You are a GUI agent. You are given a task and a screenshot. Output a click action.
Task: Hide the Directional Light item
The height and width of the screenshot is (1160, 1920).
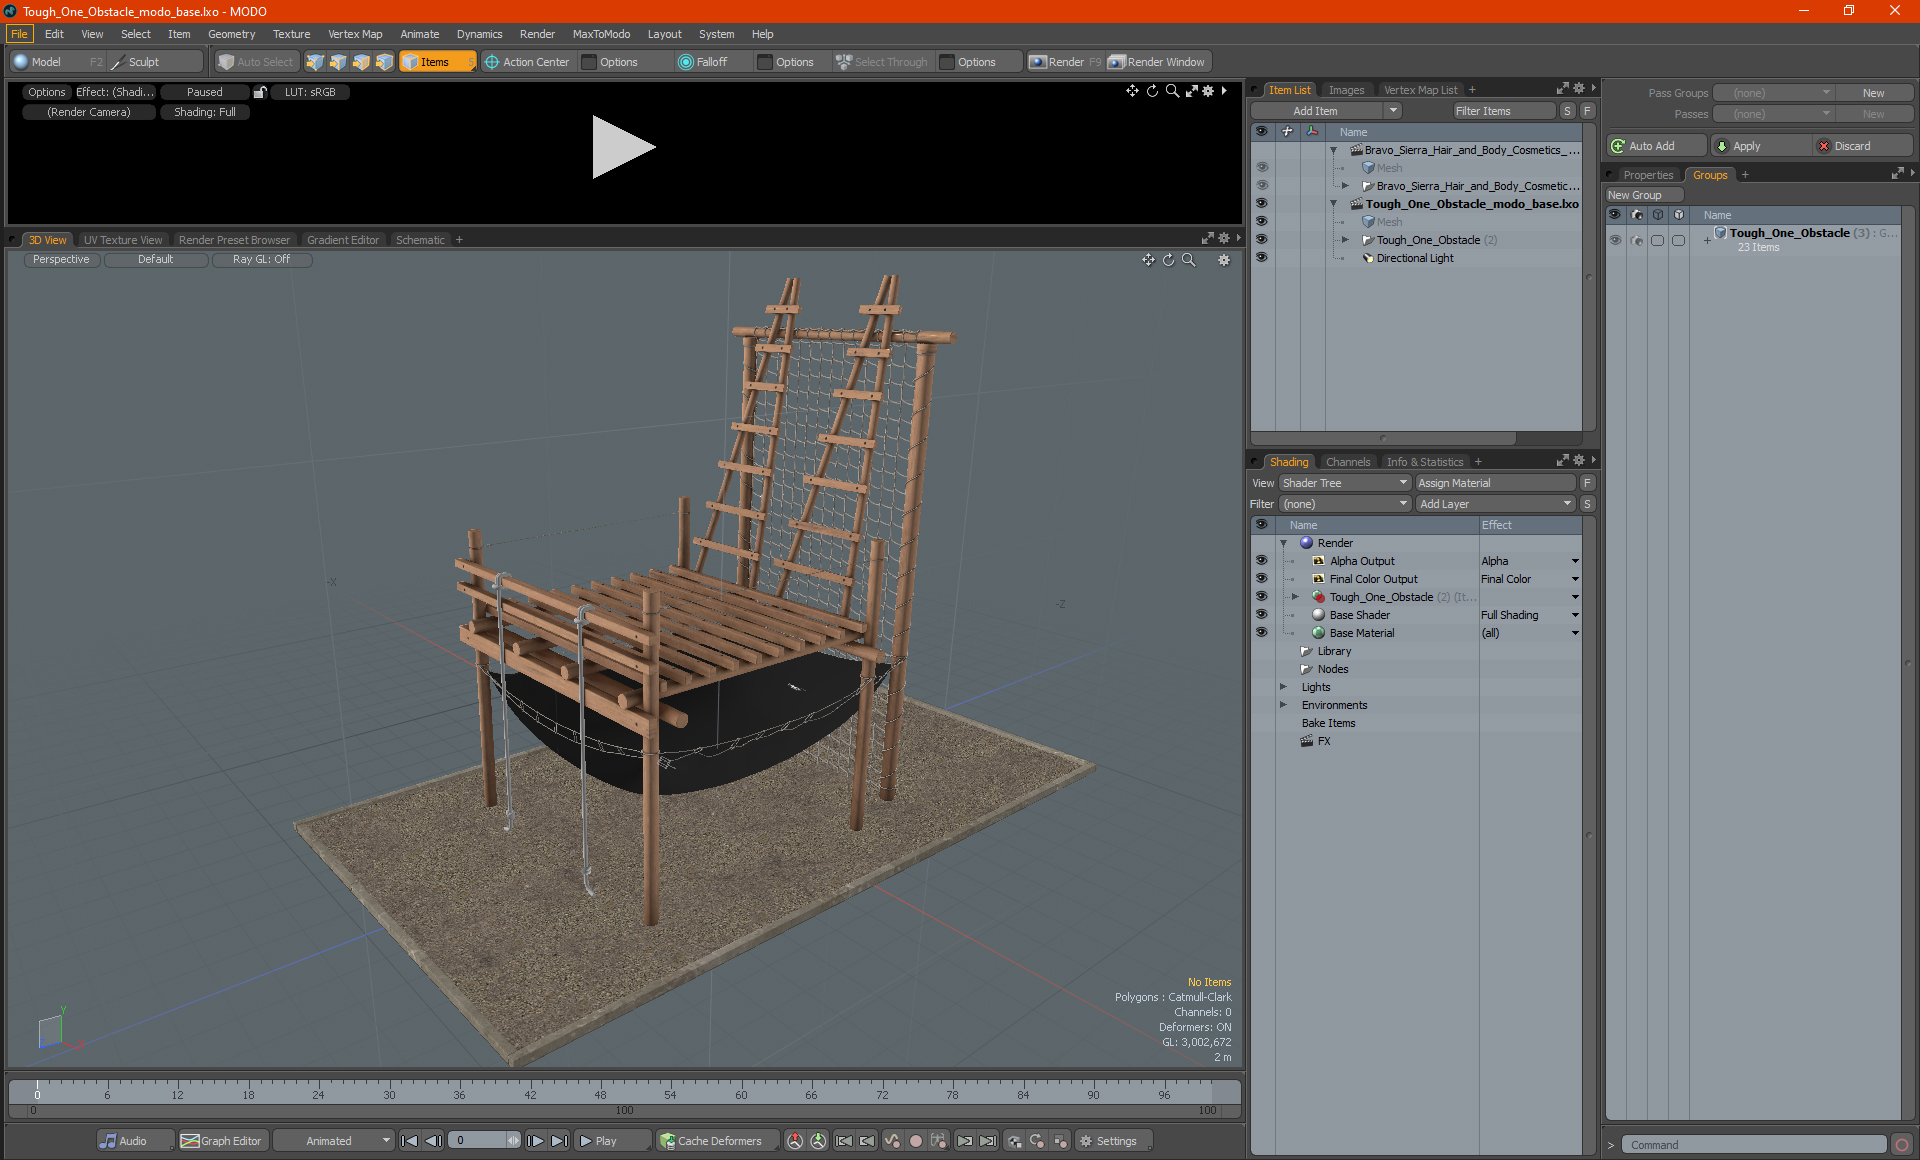pyautogui.click(x=1261, y=258)
